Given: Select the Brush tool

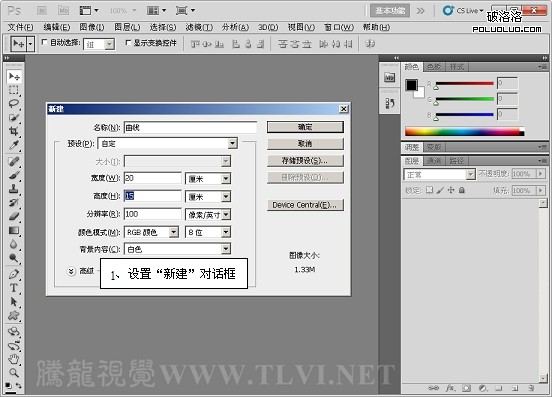Looking at the screenshot, I should pyautogui.click(x=14, y=175).
